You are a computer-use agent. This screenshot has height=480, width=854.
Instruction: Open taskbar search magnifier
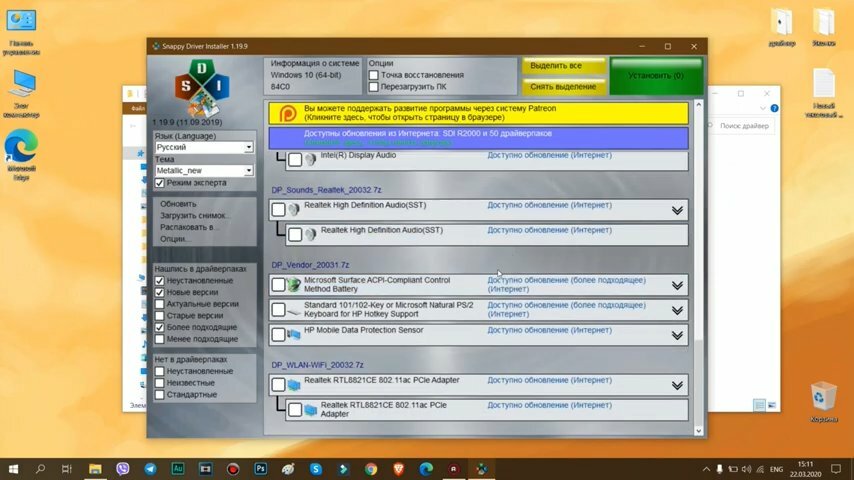click(40, 469)
